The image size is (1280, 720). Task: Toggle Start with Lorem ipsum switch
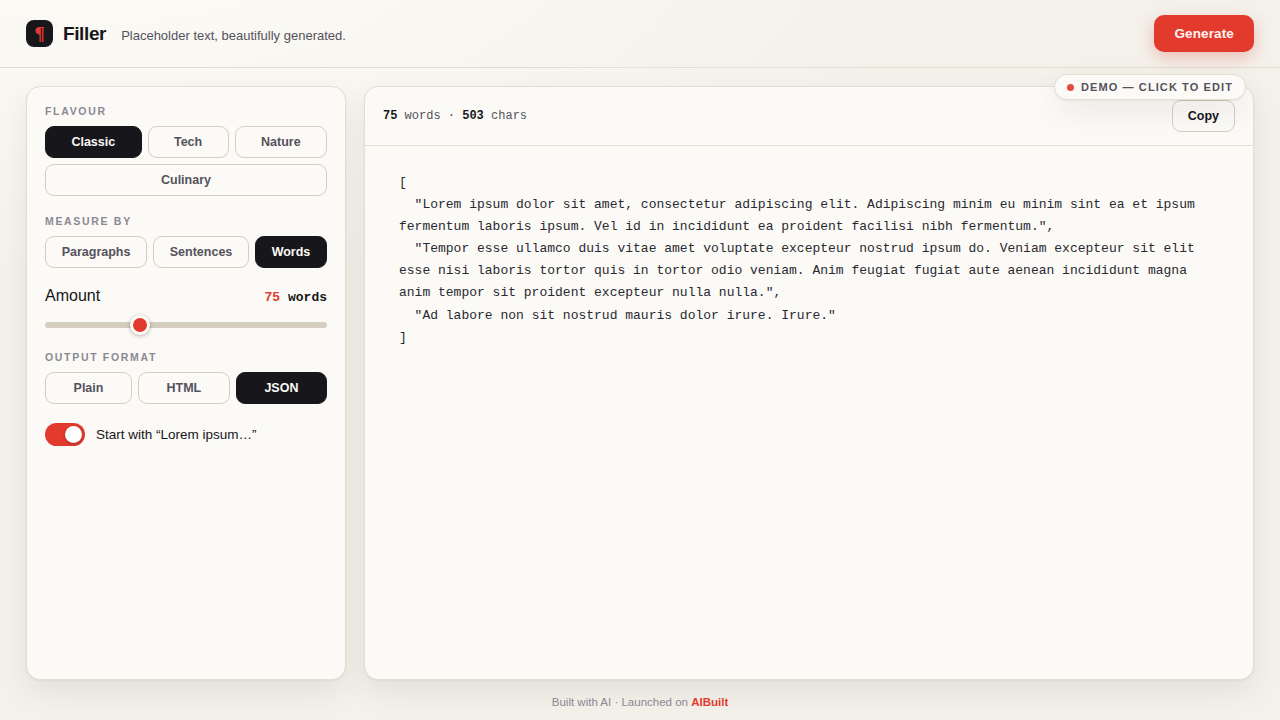(x=65, y=434)
